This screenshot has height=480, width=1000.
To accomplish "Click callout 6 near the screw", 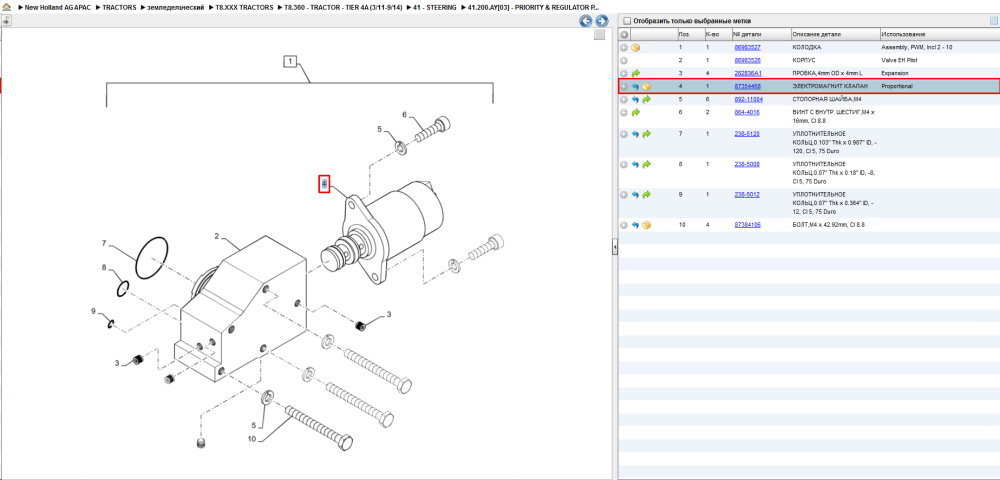I will 404,115.
